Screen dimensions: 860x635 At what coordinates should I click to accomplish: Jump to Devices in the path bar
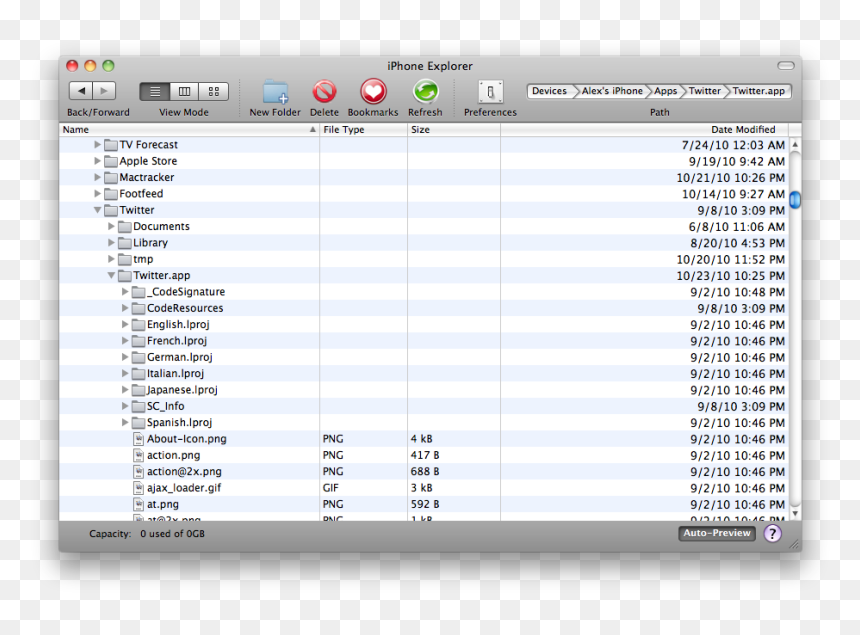(550, 91)
